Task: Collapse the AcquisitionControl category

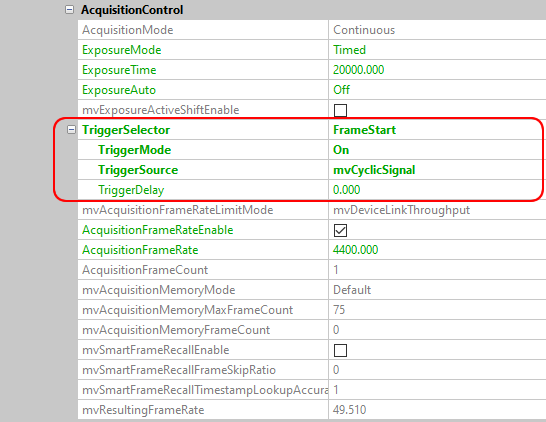Action: click(x=70, y=9)
